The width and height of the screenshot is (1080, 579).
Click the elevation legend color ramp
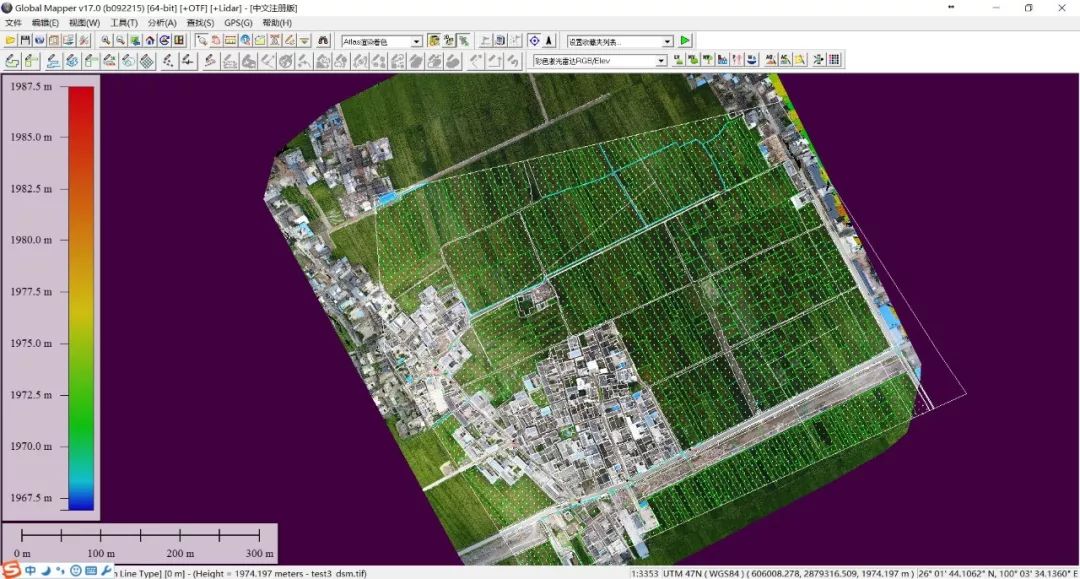[81, 297]
